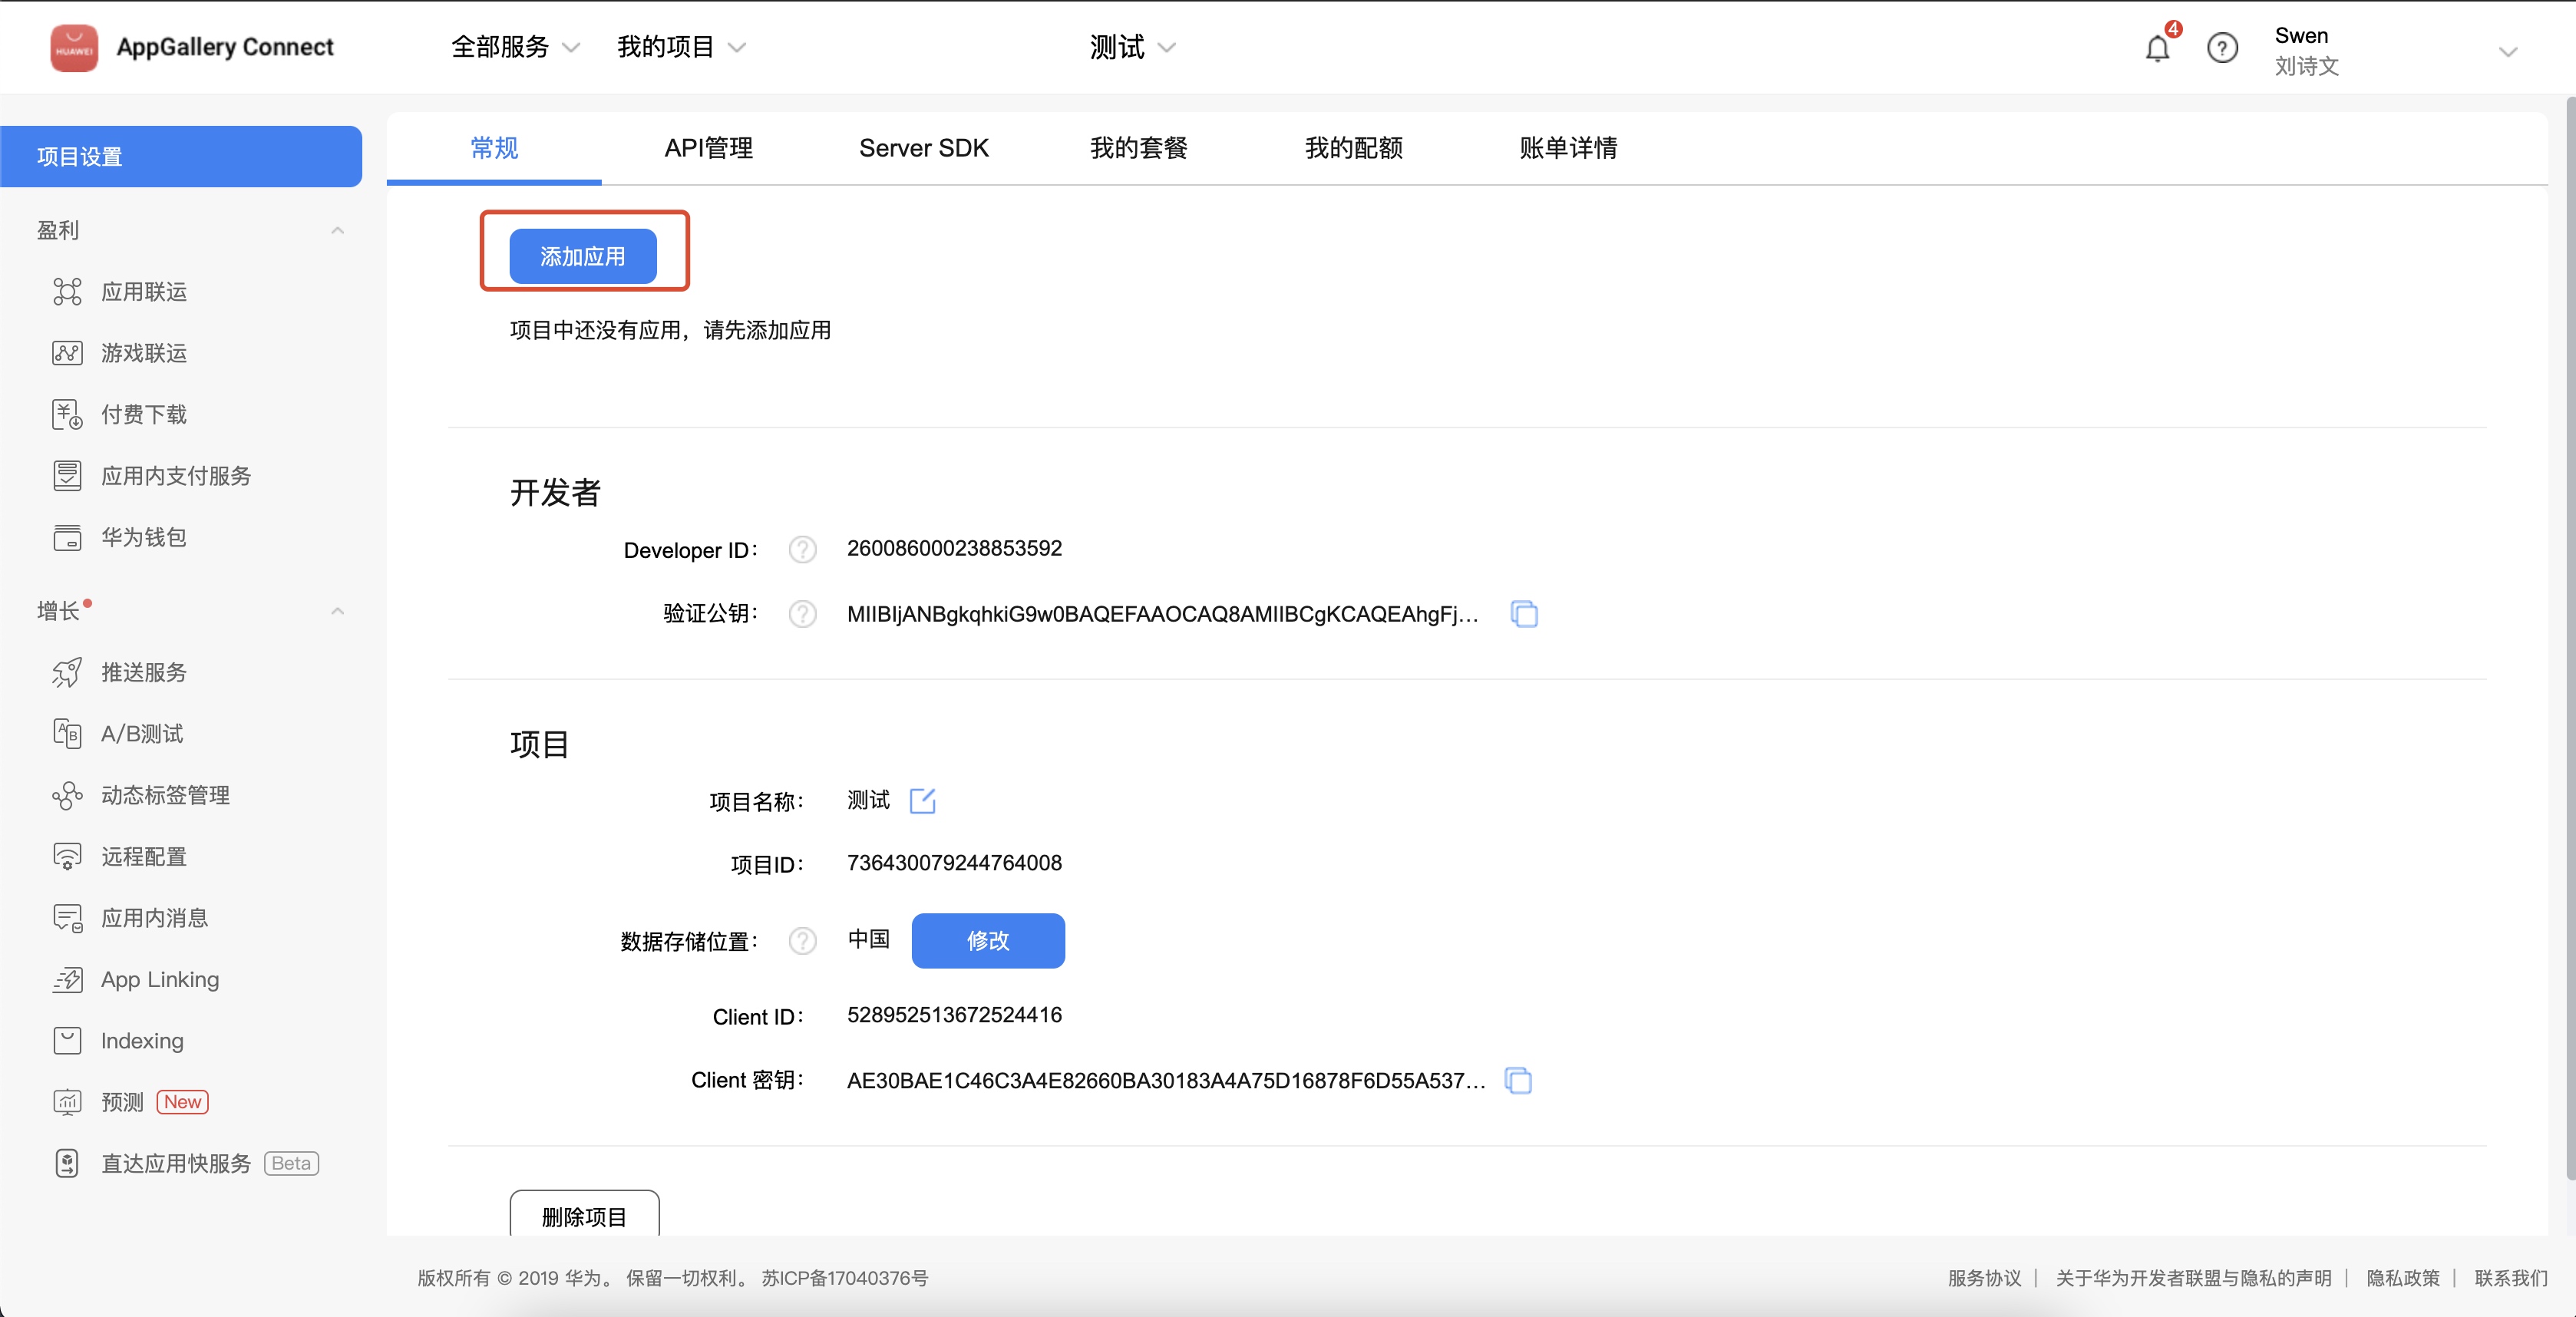Open 应用联运 in the sidebar
The image size is (2576, 1317).
pyautogui.click(x=144, y=292)
